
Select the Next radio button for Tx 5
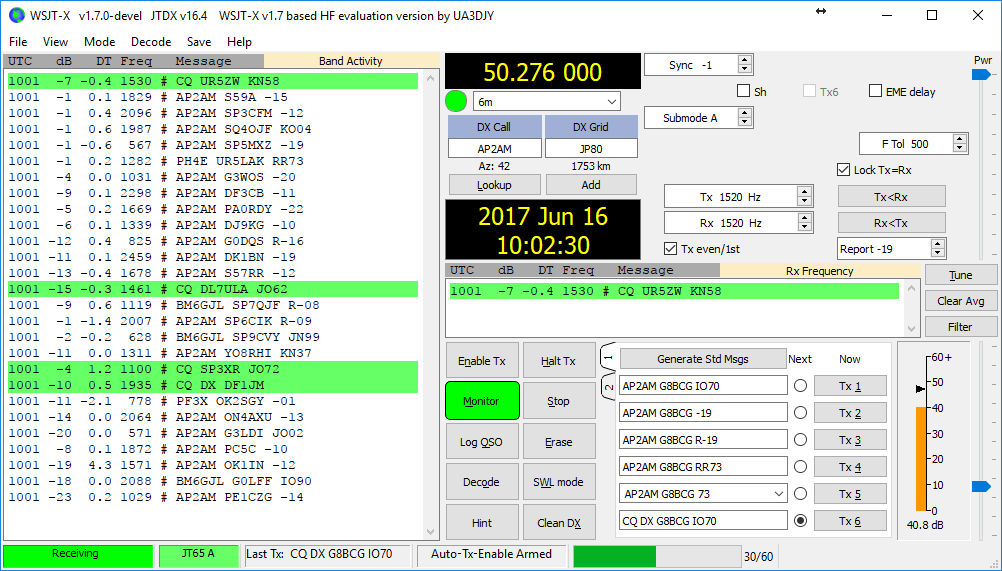click(x=800, y=494)
